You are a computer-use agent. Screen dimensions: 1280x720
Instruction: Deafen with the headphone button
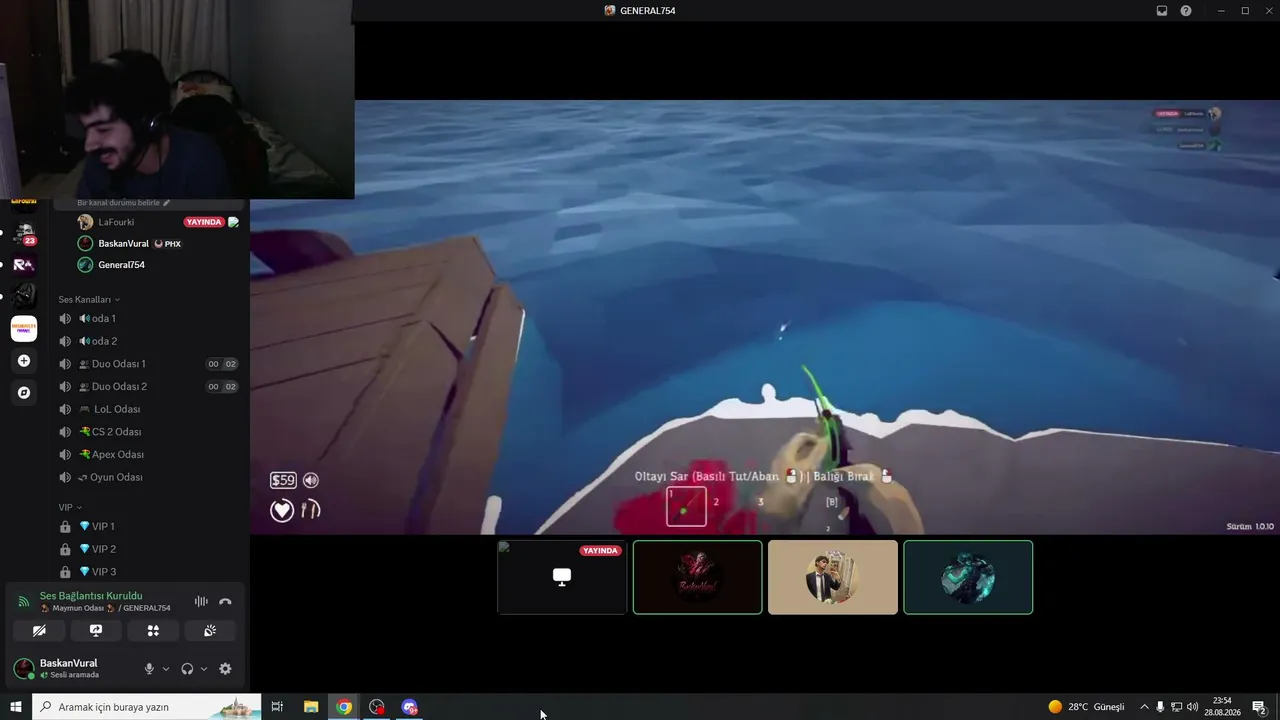click(x=187, y=669)
